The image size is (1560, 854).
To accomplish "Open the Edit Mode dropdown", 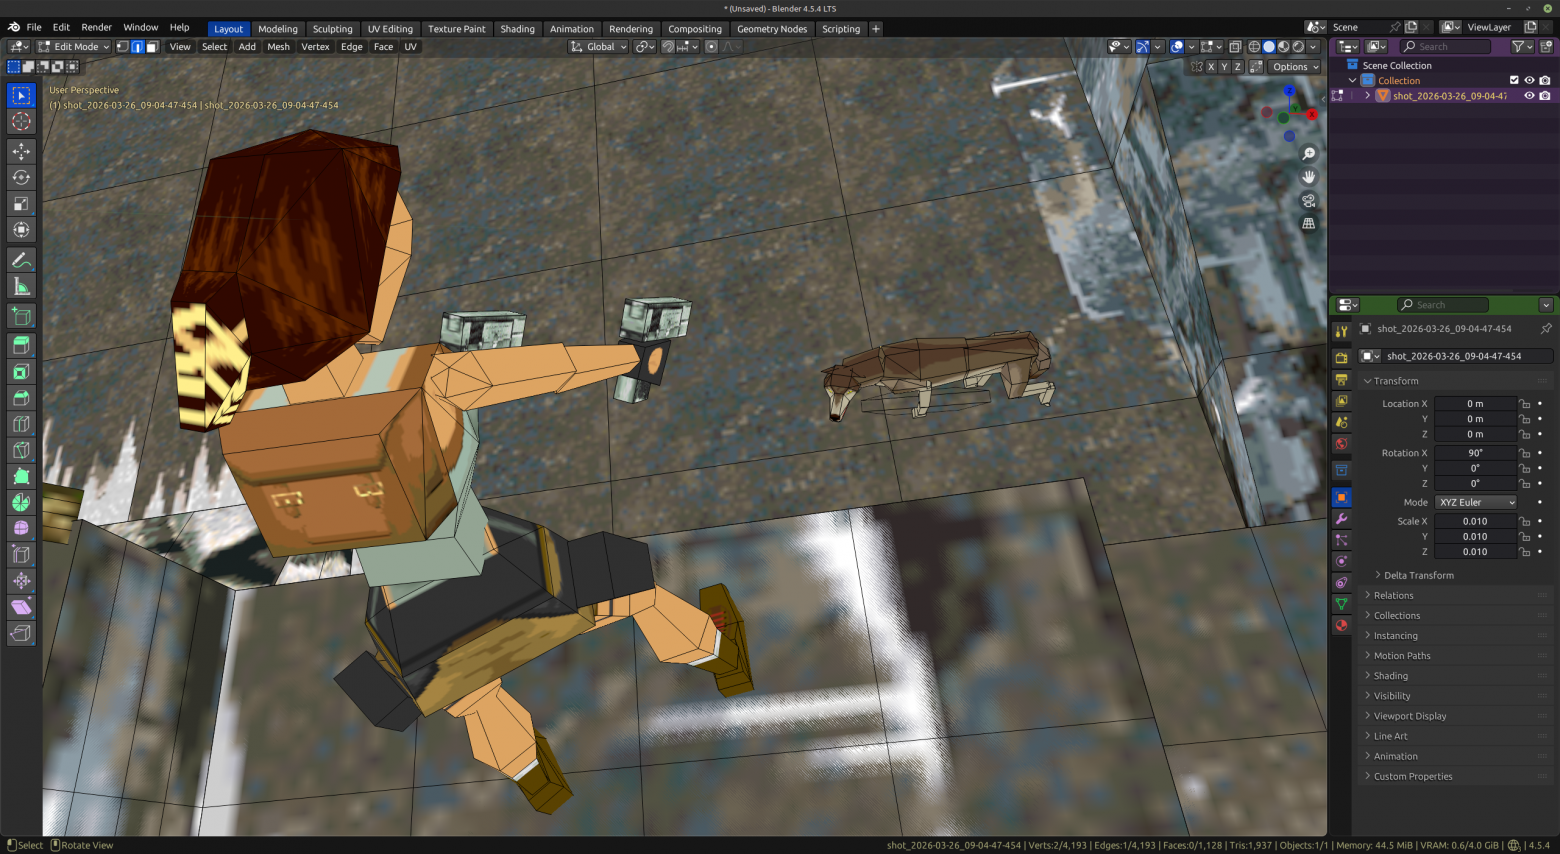I will coord(74,46).
